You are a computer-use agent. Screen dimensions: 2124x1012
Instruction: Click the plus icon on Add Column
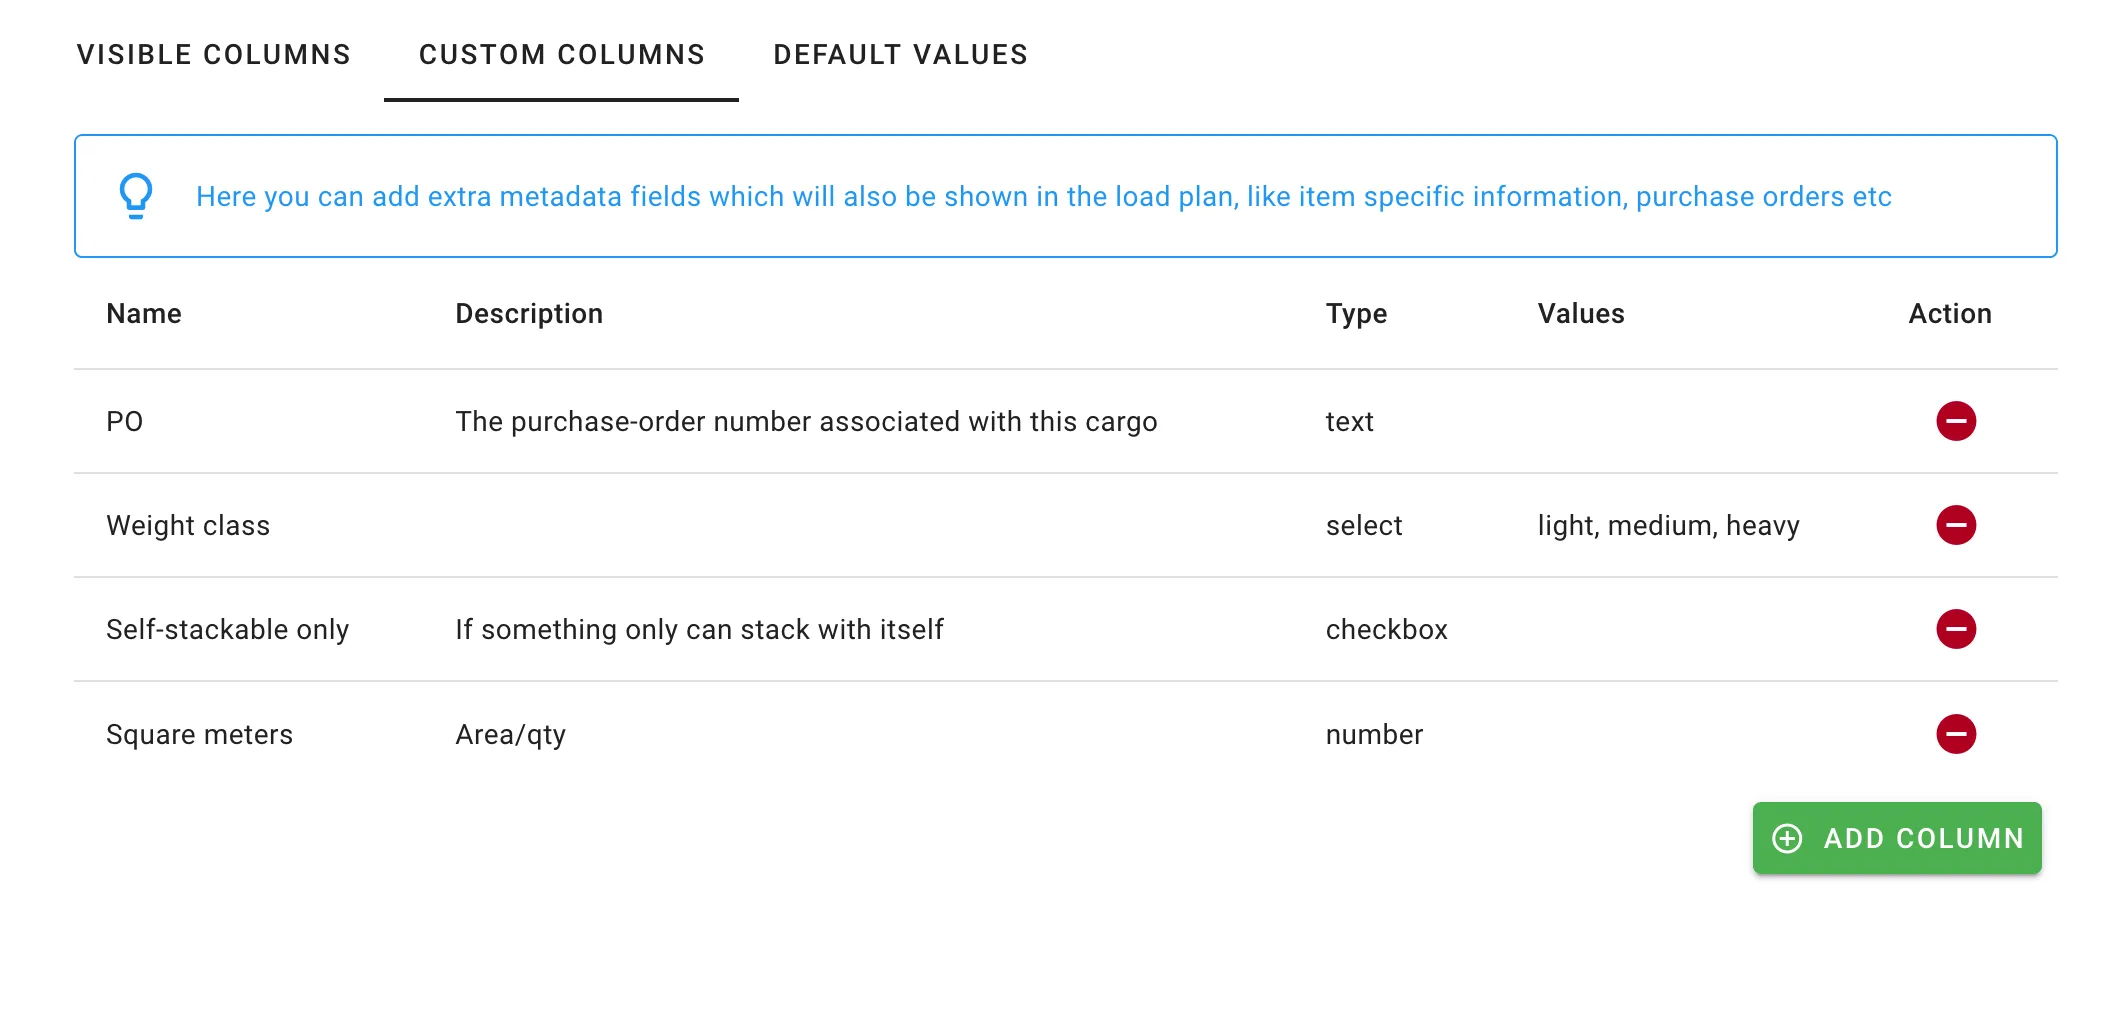(x=1788, y=838)
